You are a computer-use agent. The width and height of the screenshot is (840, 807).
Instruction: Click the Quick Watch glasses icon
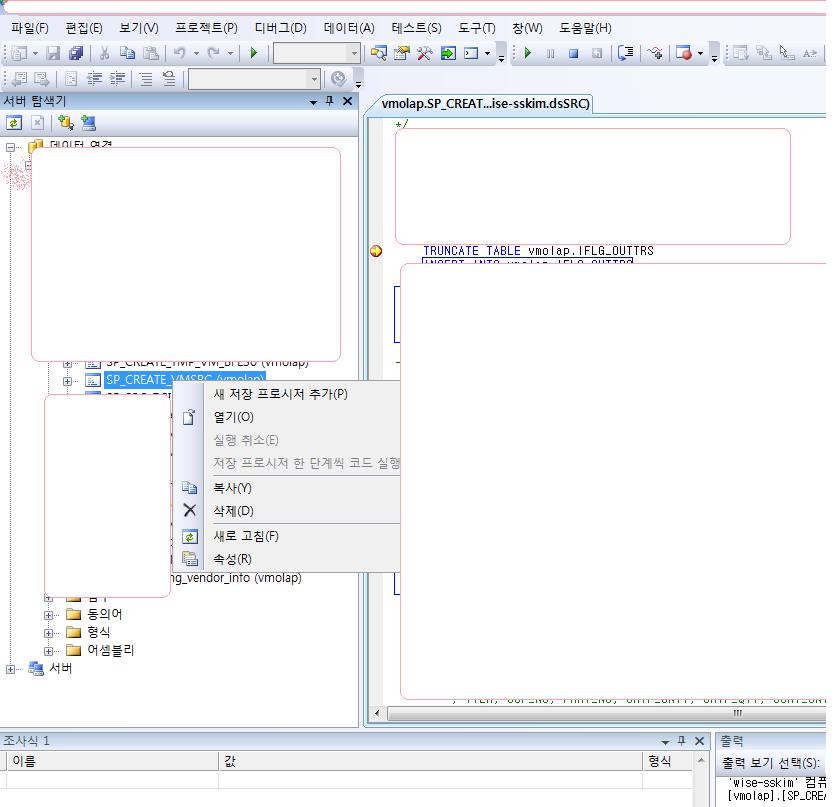click(655, 53)
